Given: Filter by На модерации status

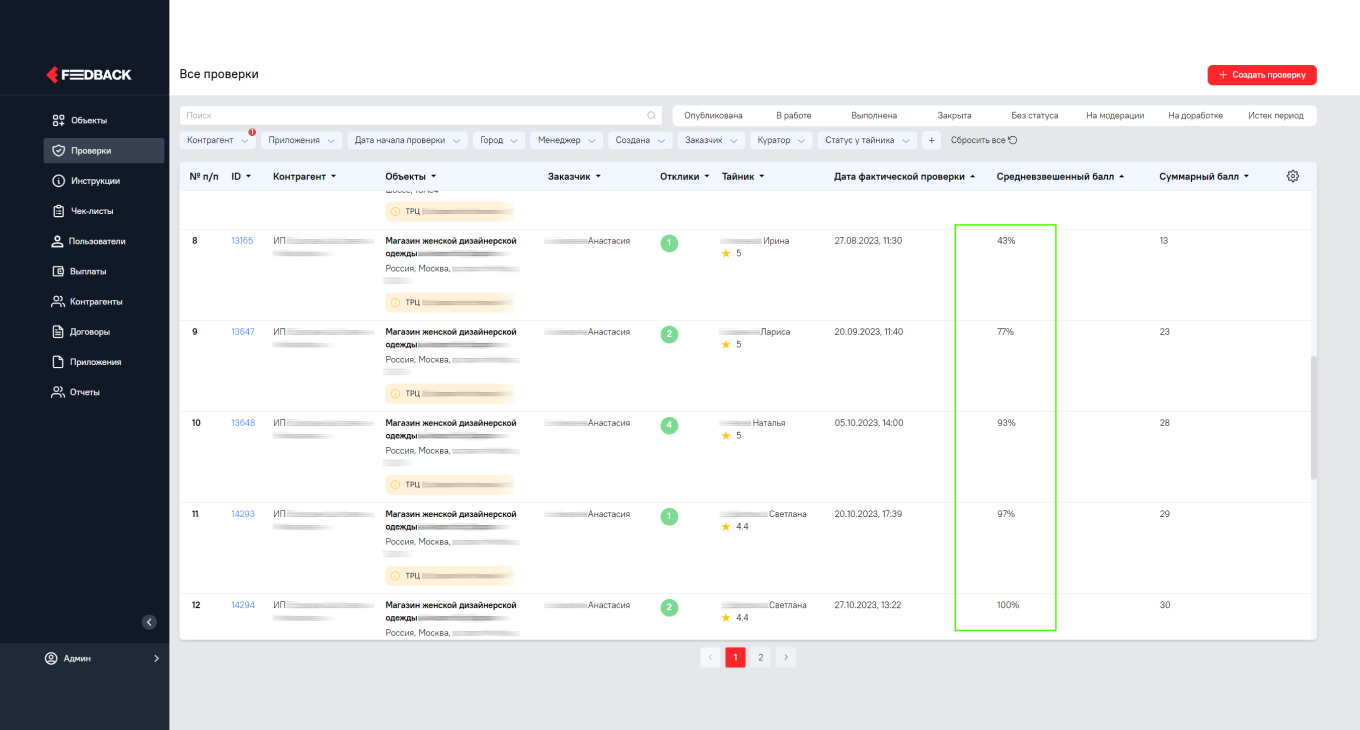Looking at the screenshot, I should point(1115,115).
